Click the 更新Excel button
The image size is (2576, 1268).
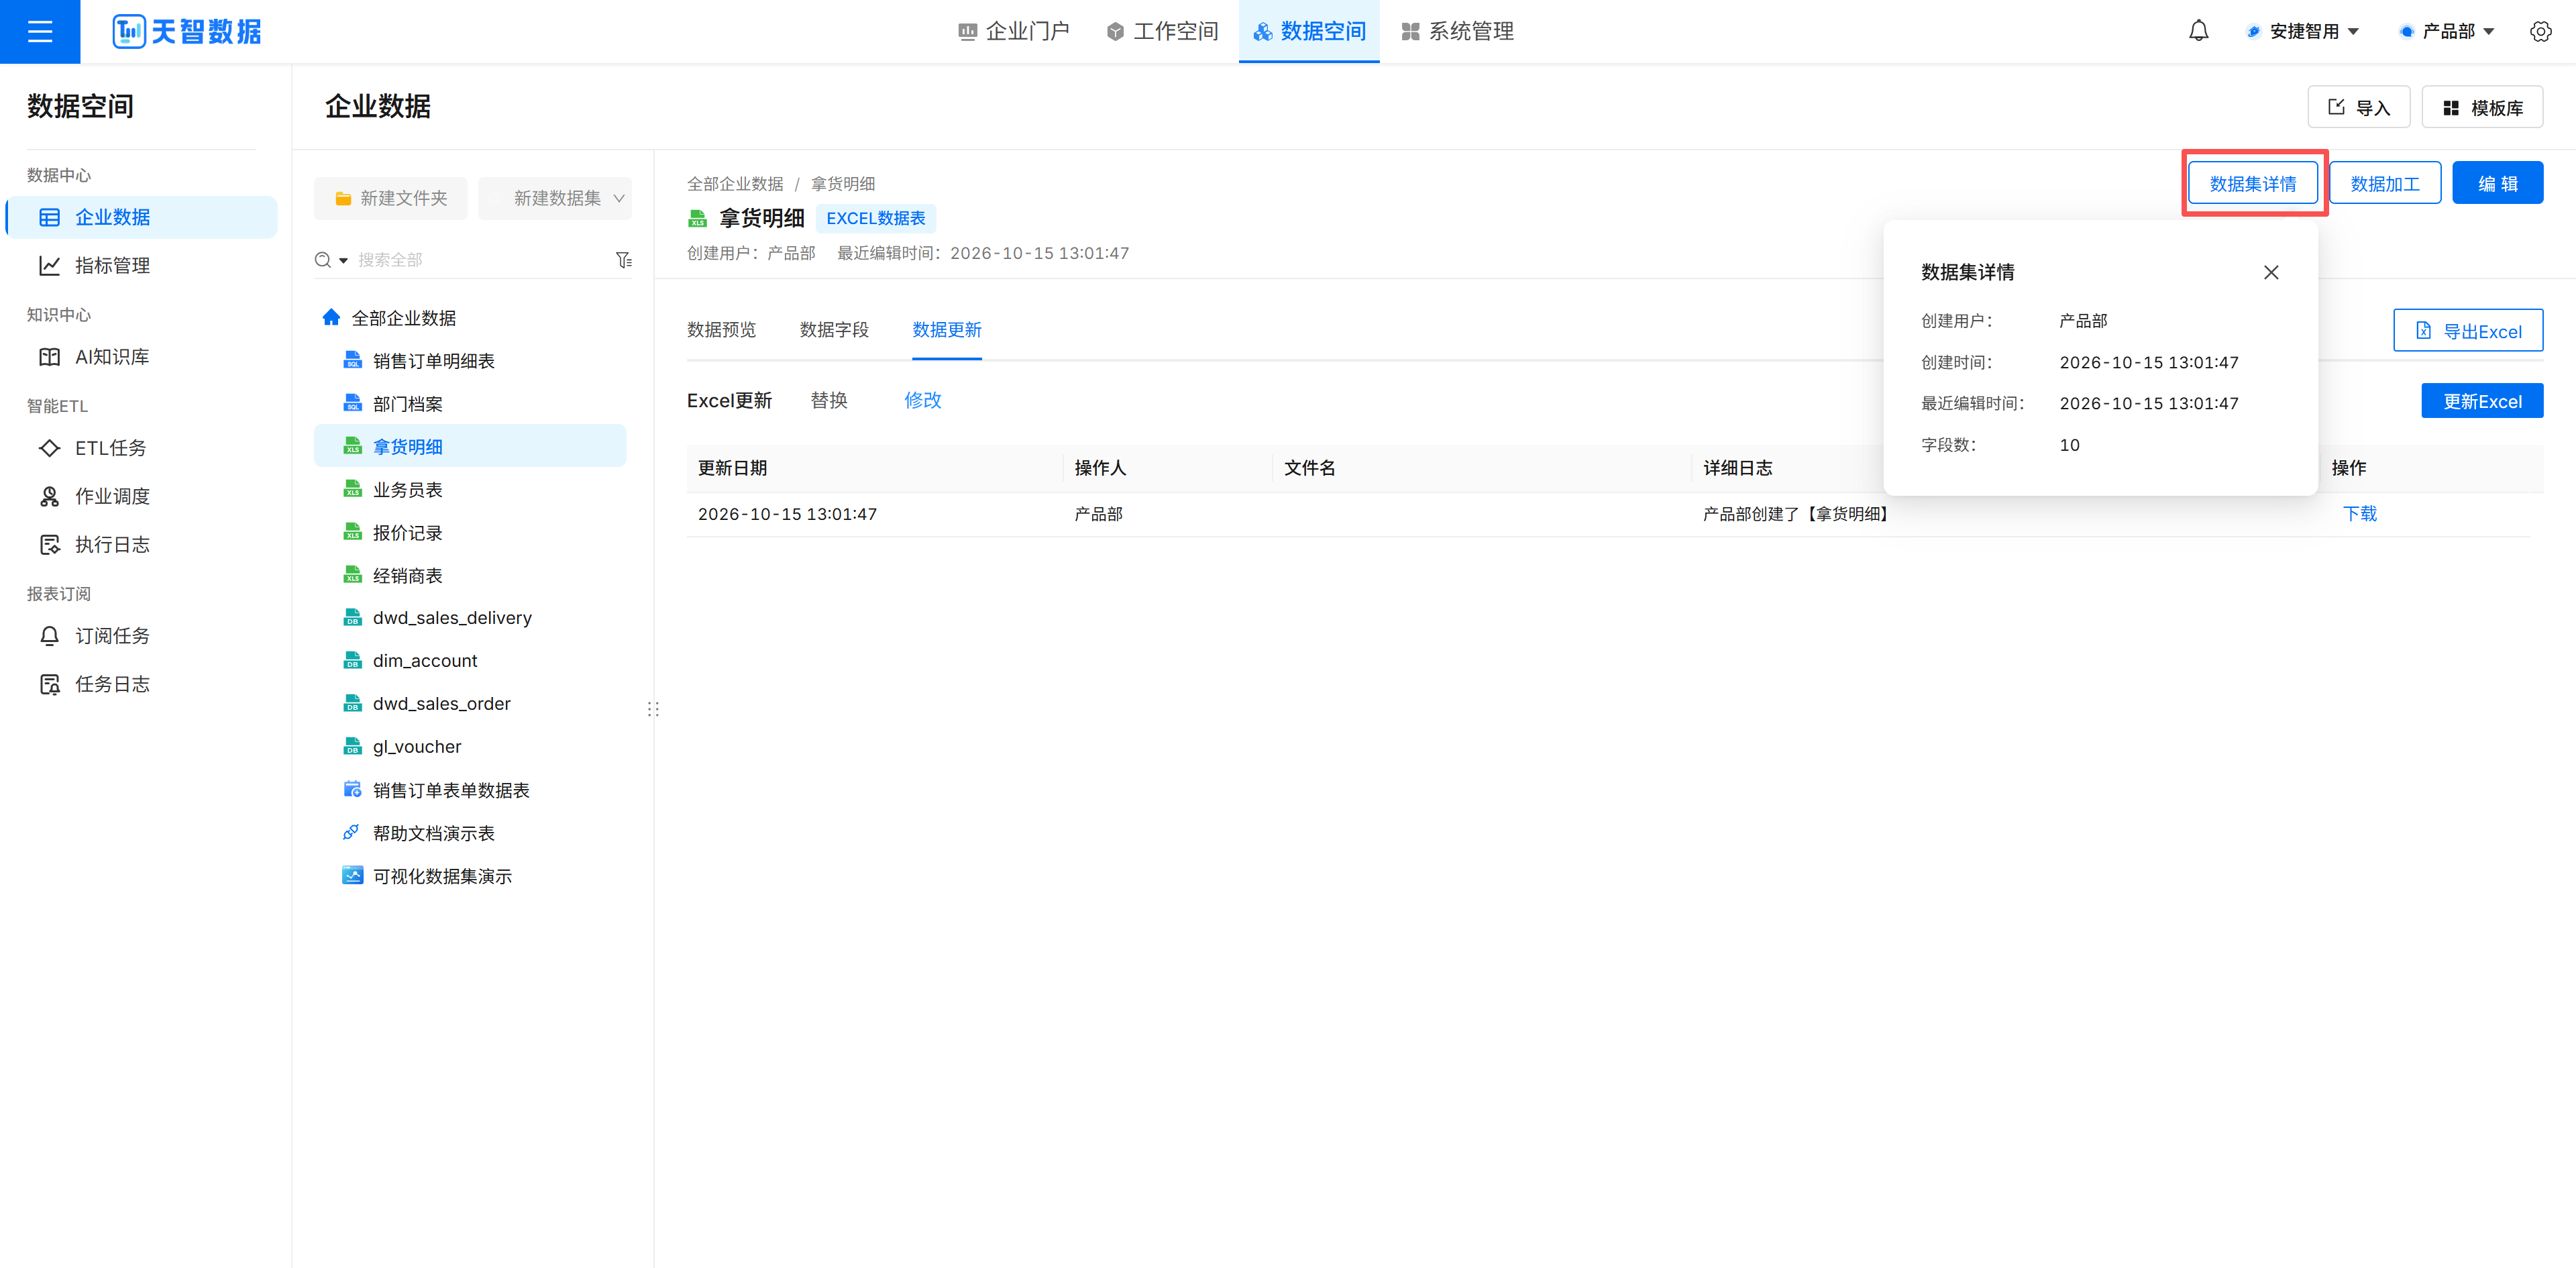click(x=2482, y=401)
